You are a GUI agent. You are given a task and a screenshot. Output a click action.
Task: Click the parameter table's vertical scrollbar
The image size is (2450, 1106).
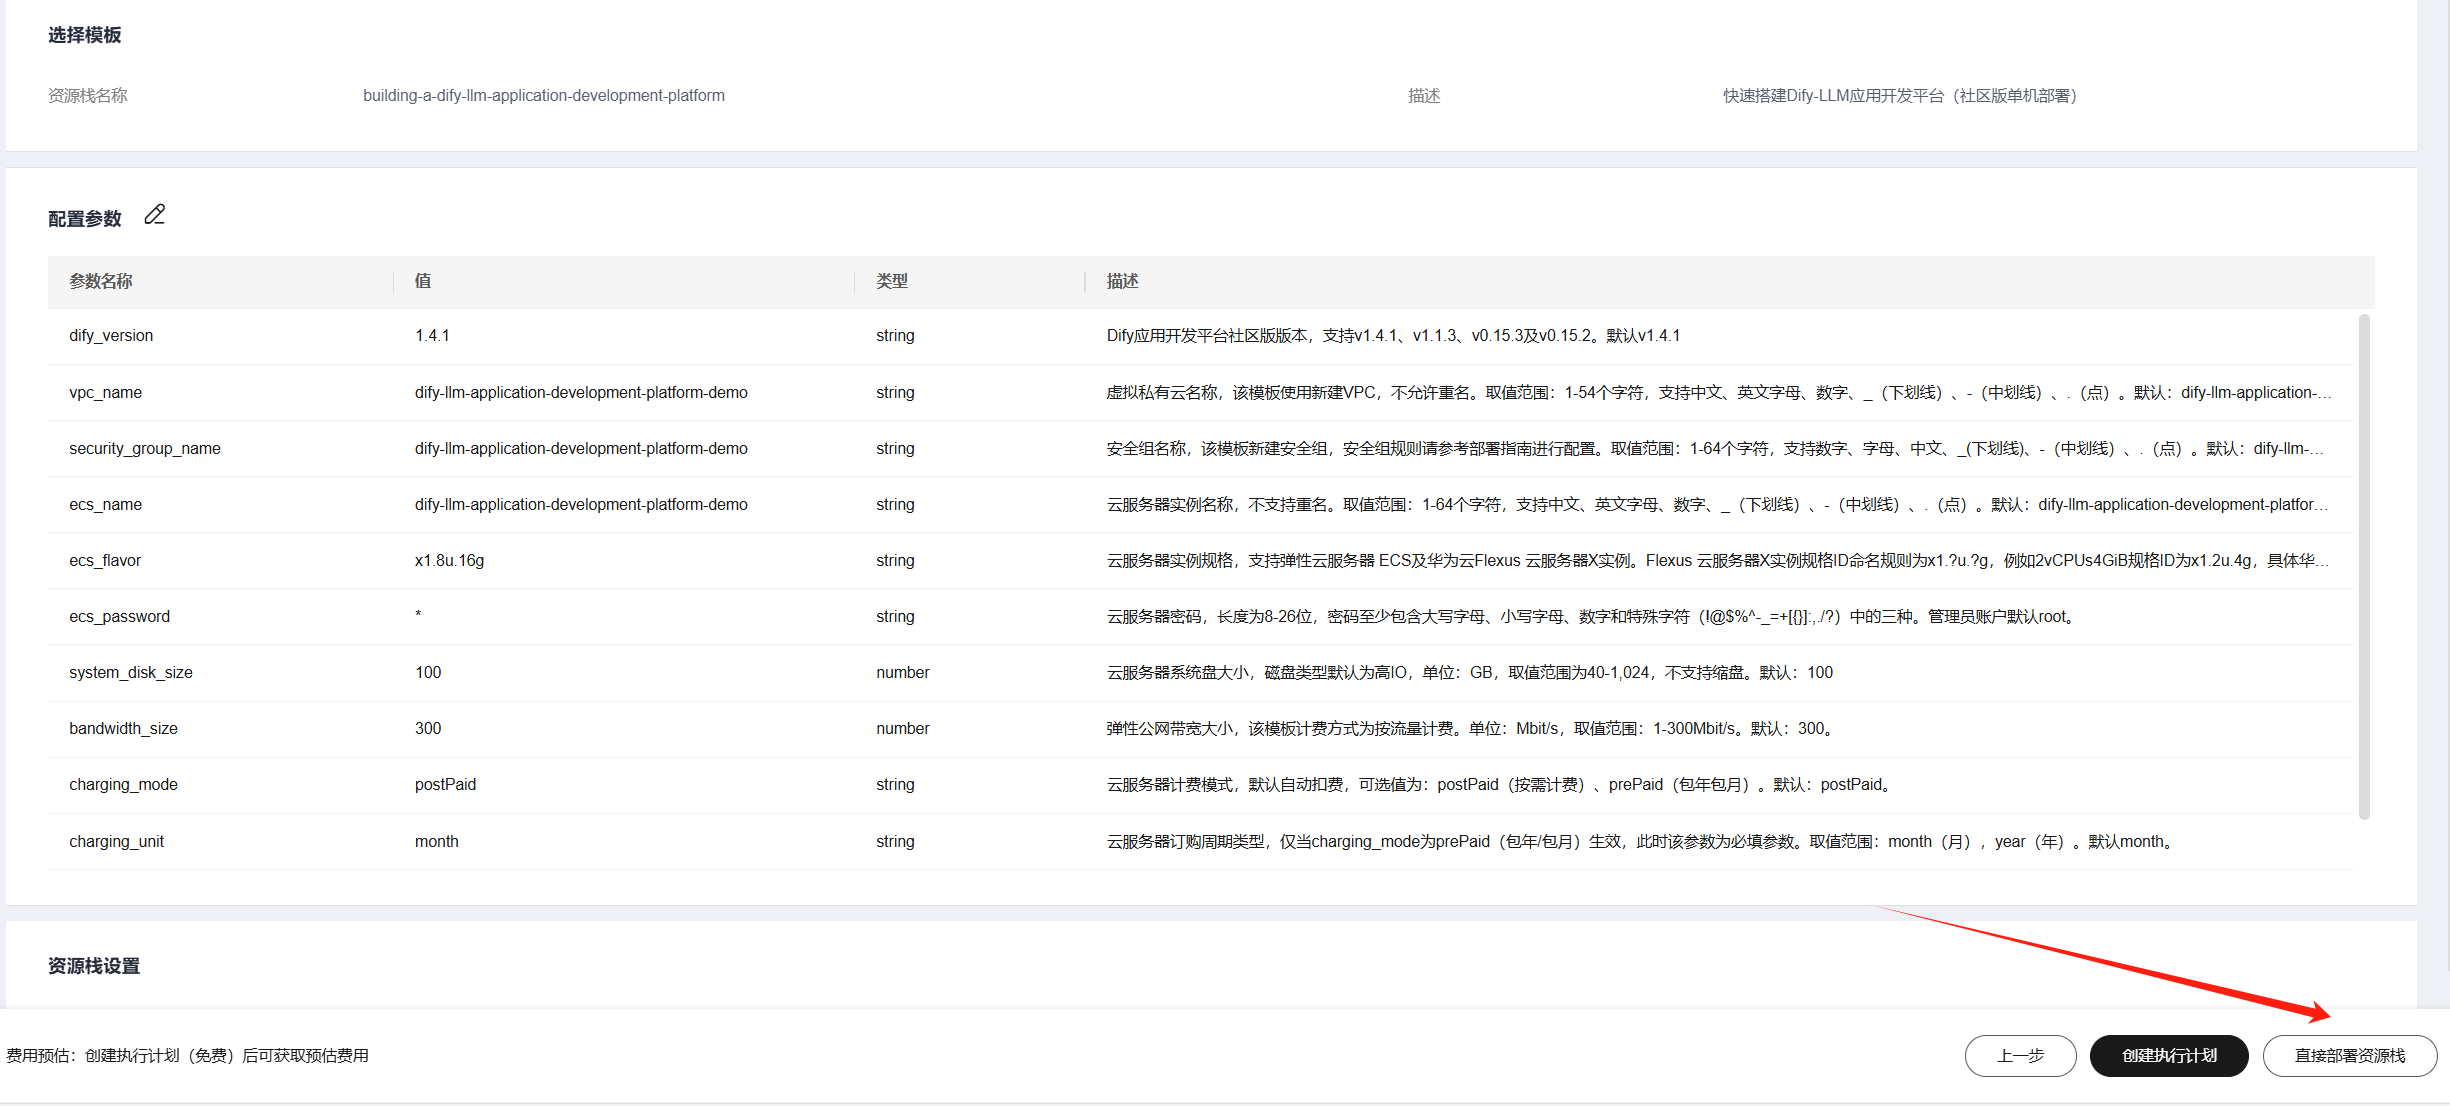coord(2364,566)
